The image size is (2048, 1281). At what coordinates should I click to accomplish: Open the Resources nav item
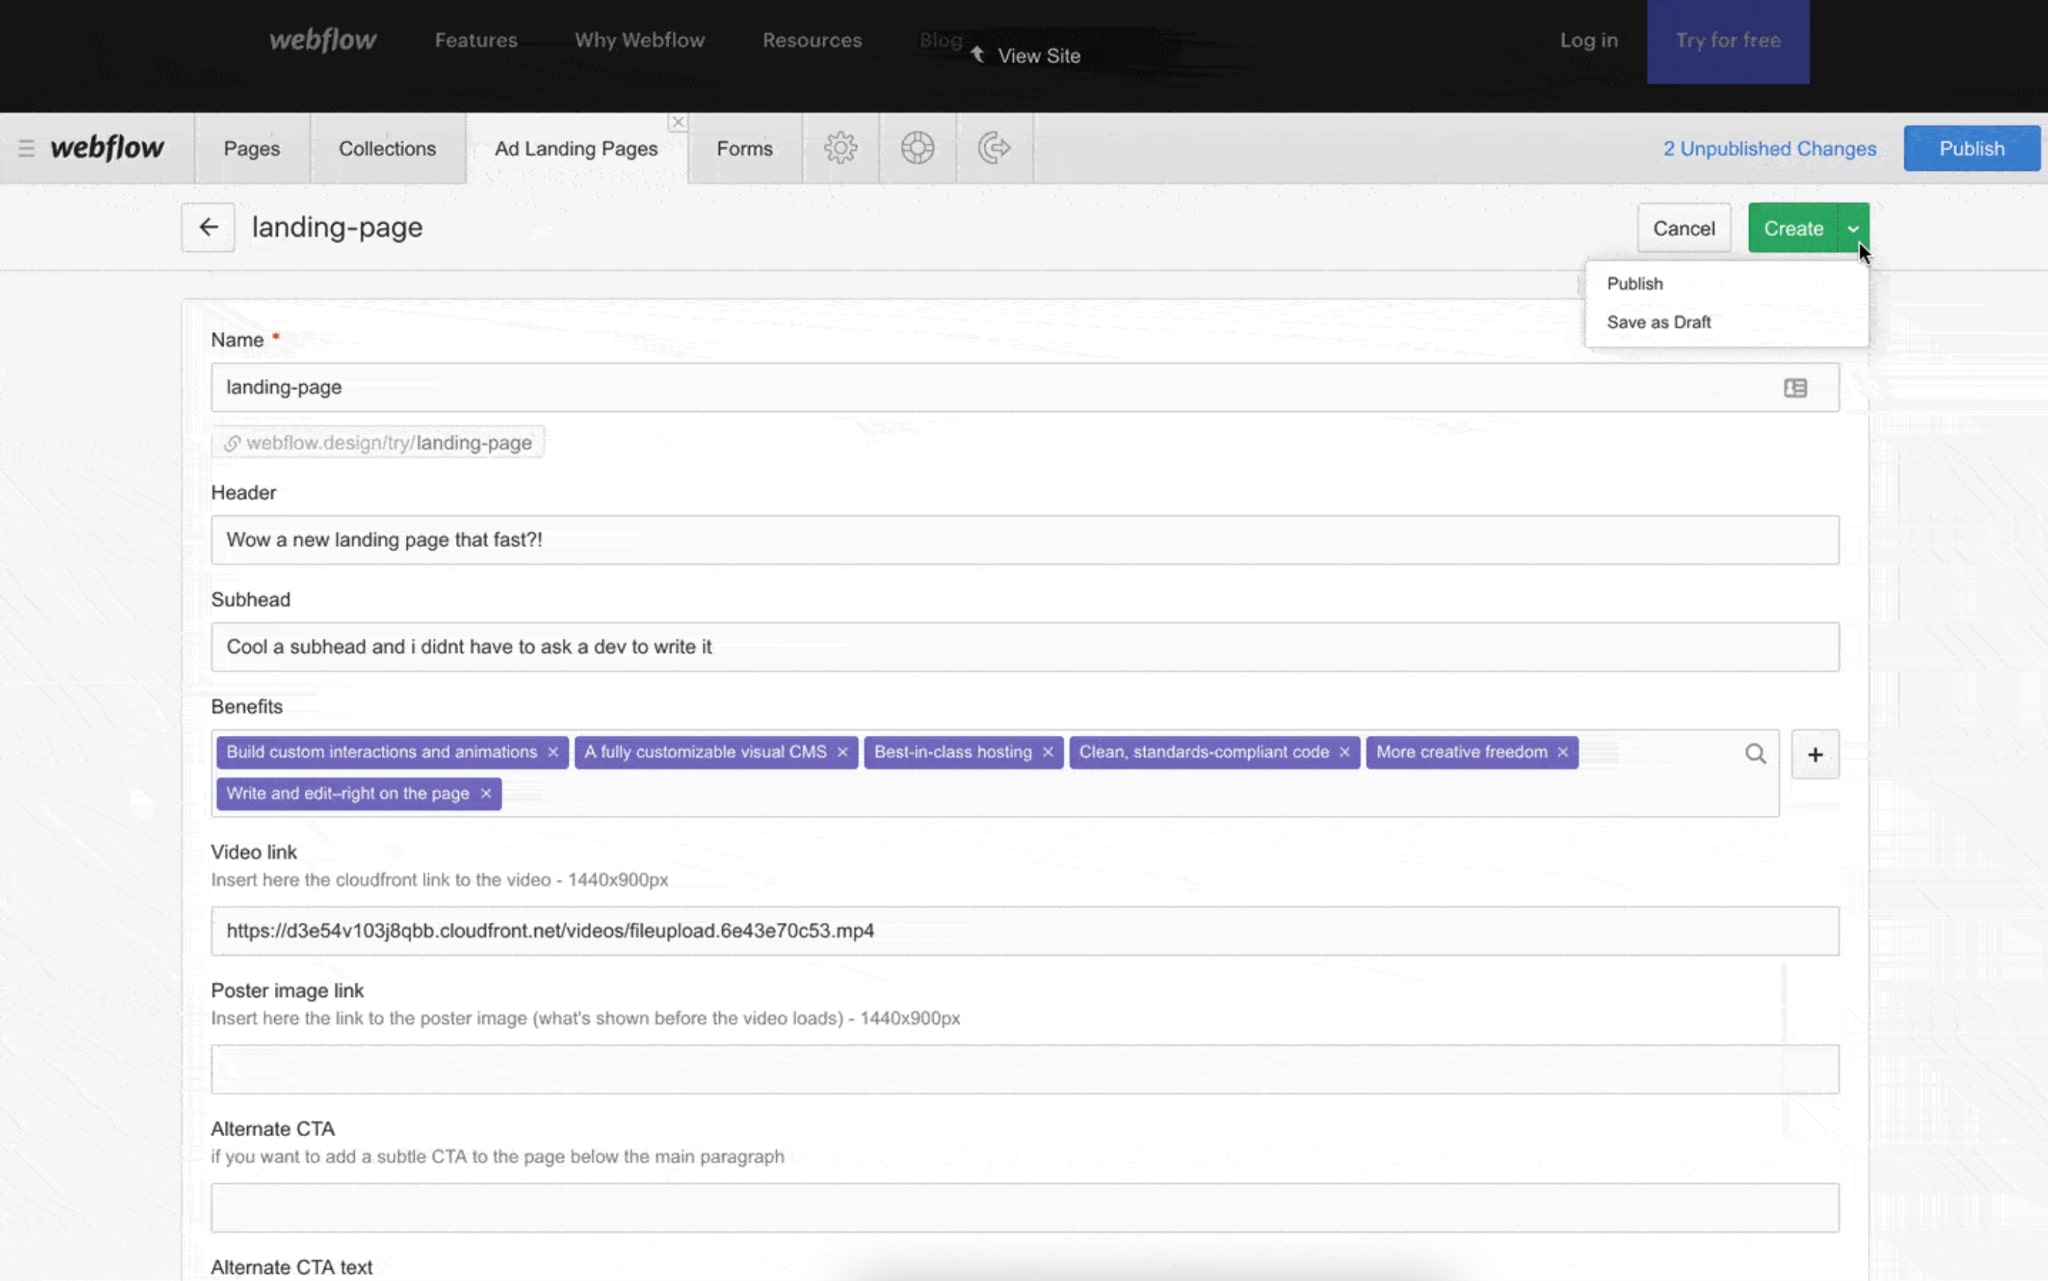click(x=812, y=40)
